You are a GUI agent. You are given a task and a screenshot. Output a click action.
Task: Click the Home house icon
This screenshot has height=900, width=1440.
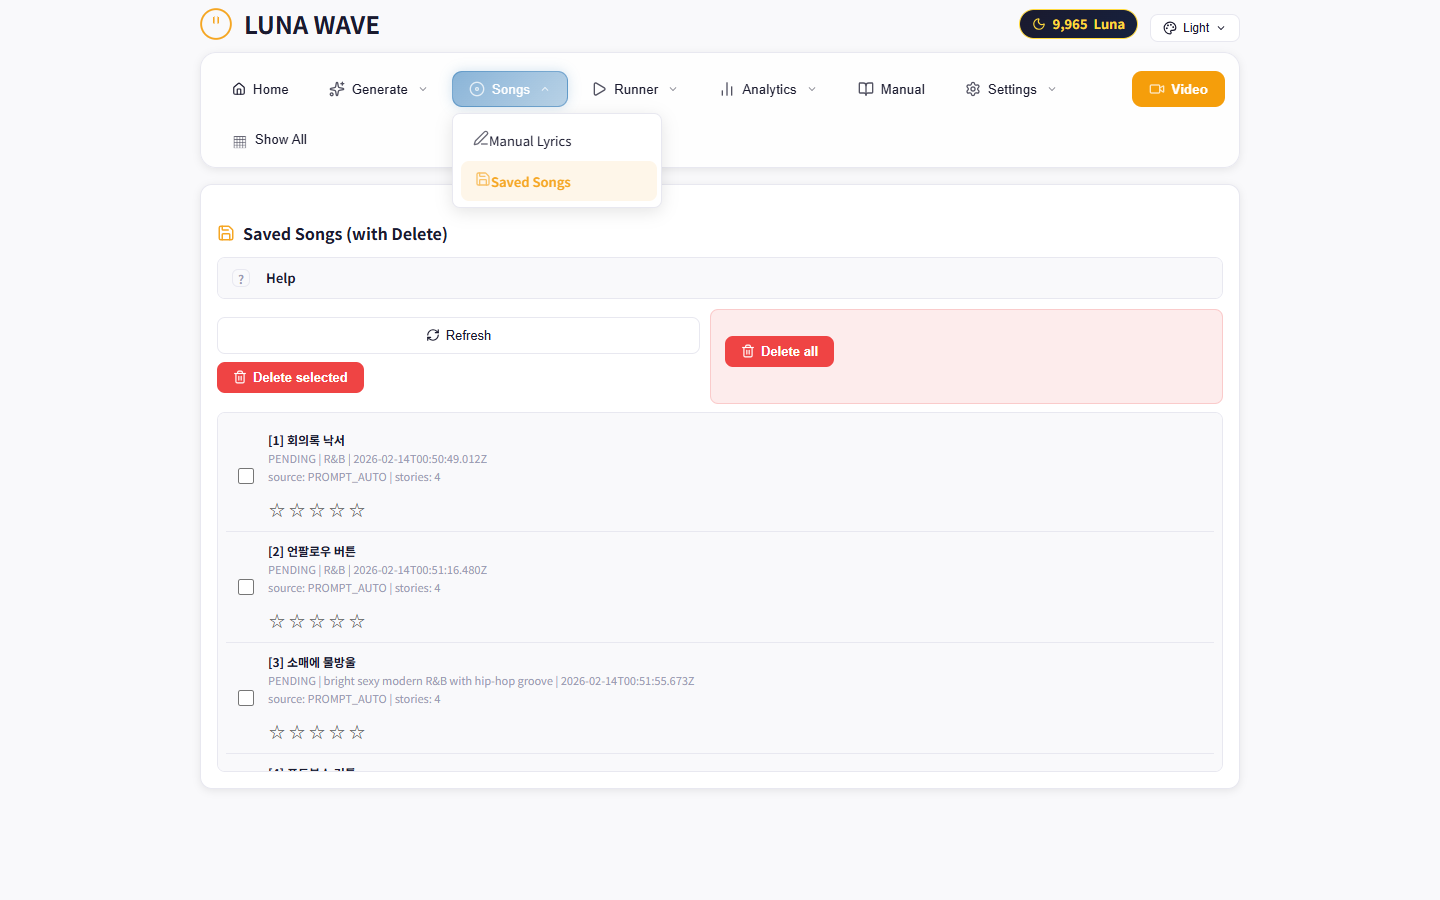pos(239,89)
